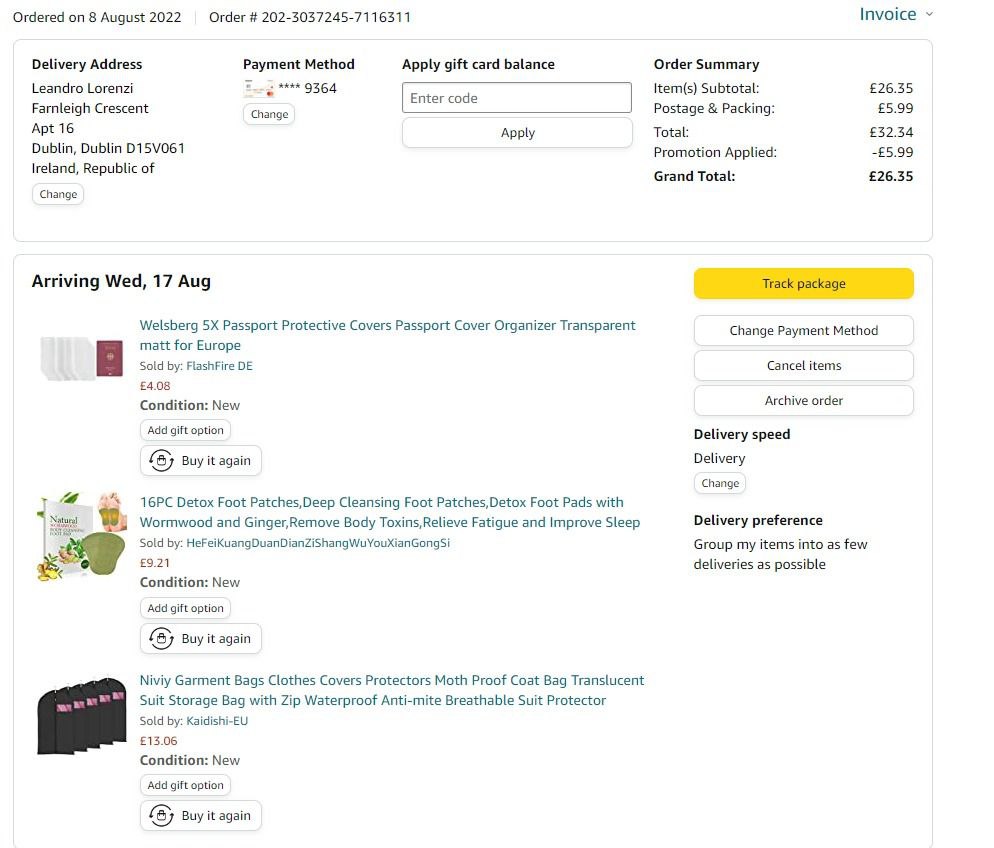Click the gift card code field
Screen dimensions: 994x848
[517, 98]
